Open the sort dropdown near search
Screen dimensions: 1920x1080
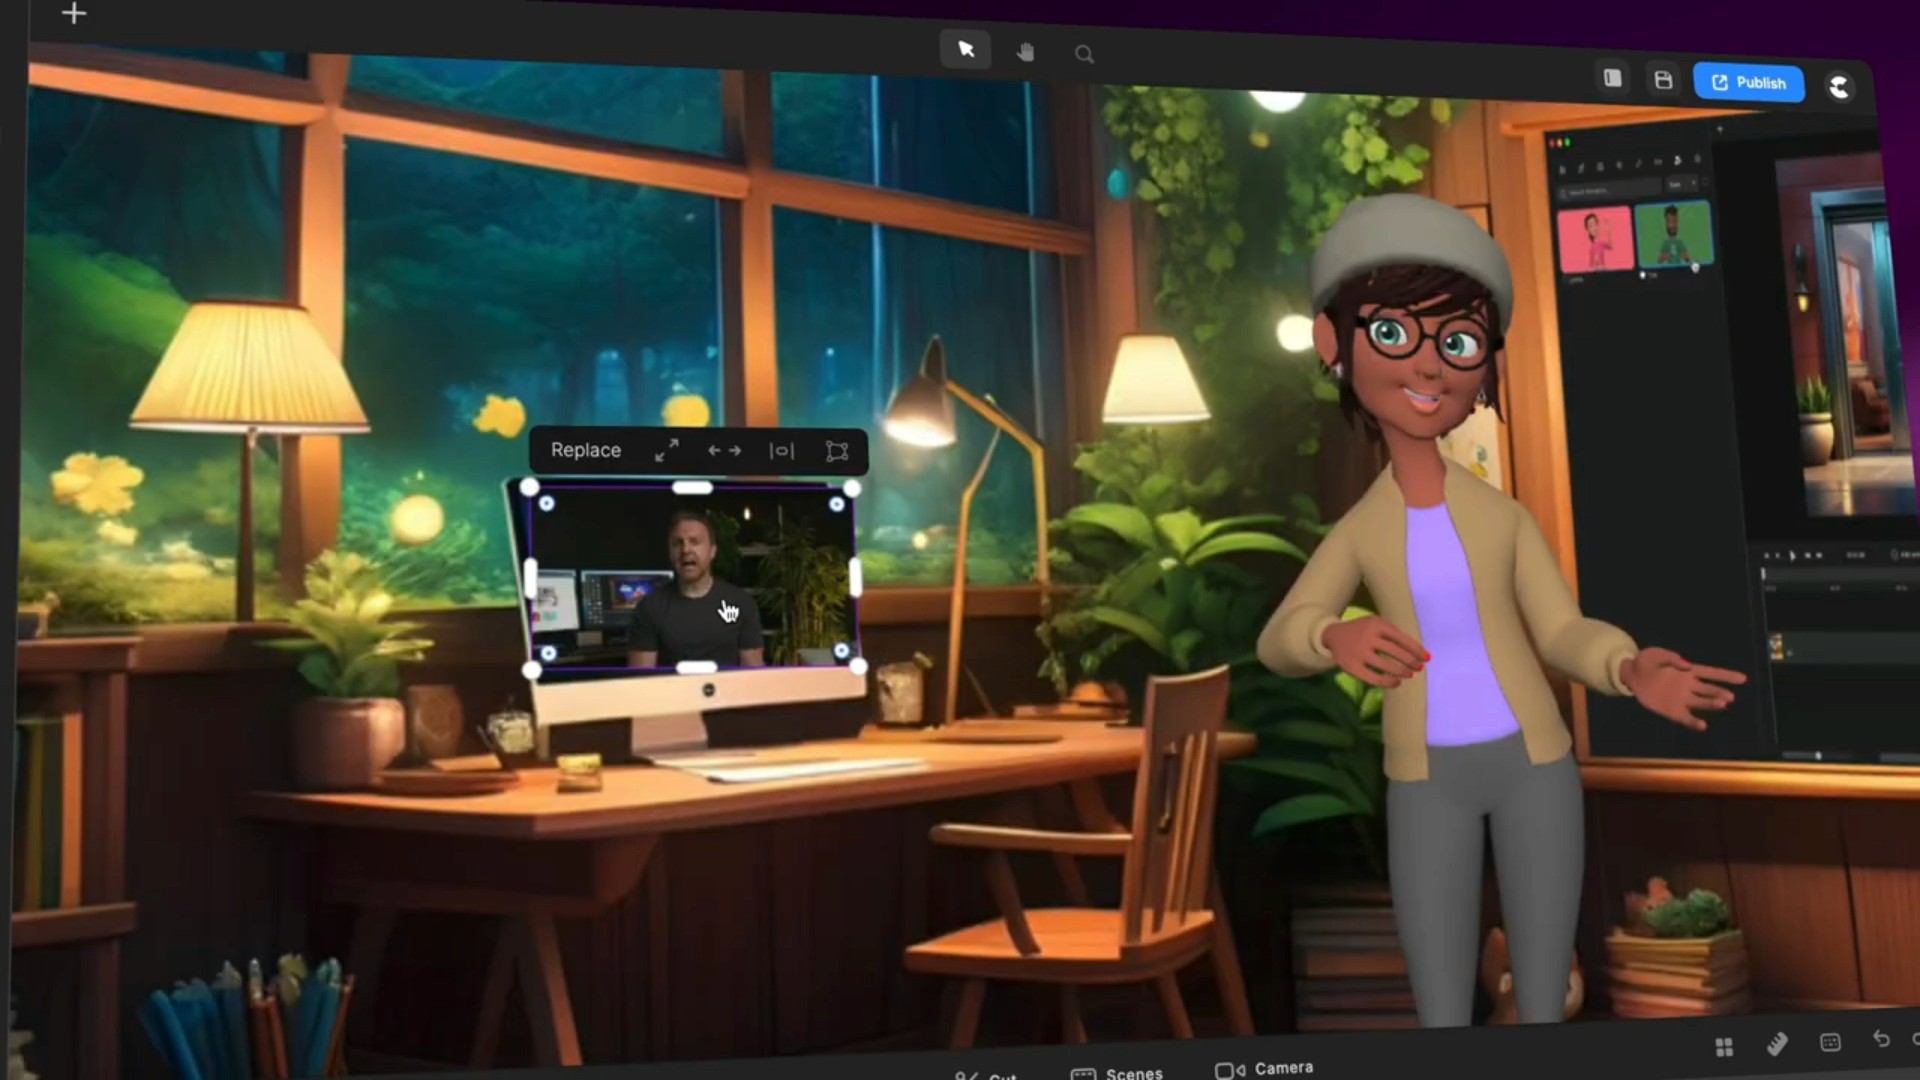coord(1681,184)
